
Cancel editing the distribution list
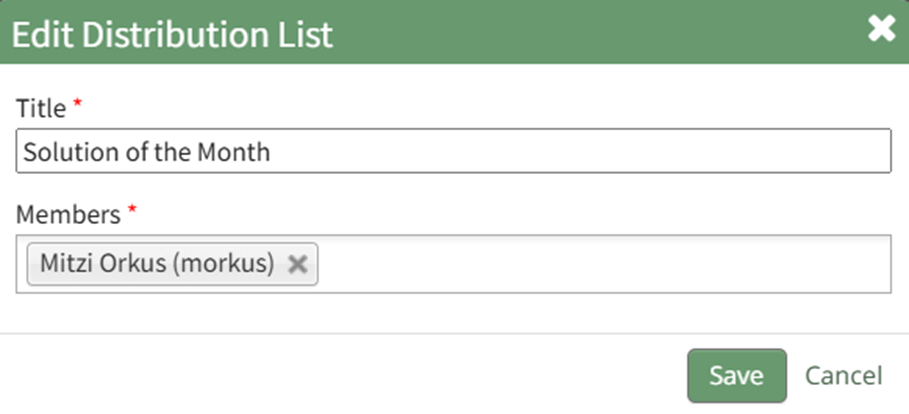click(843, 376)
